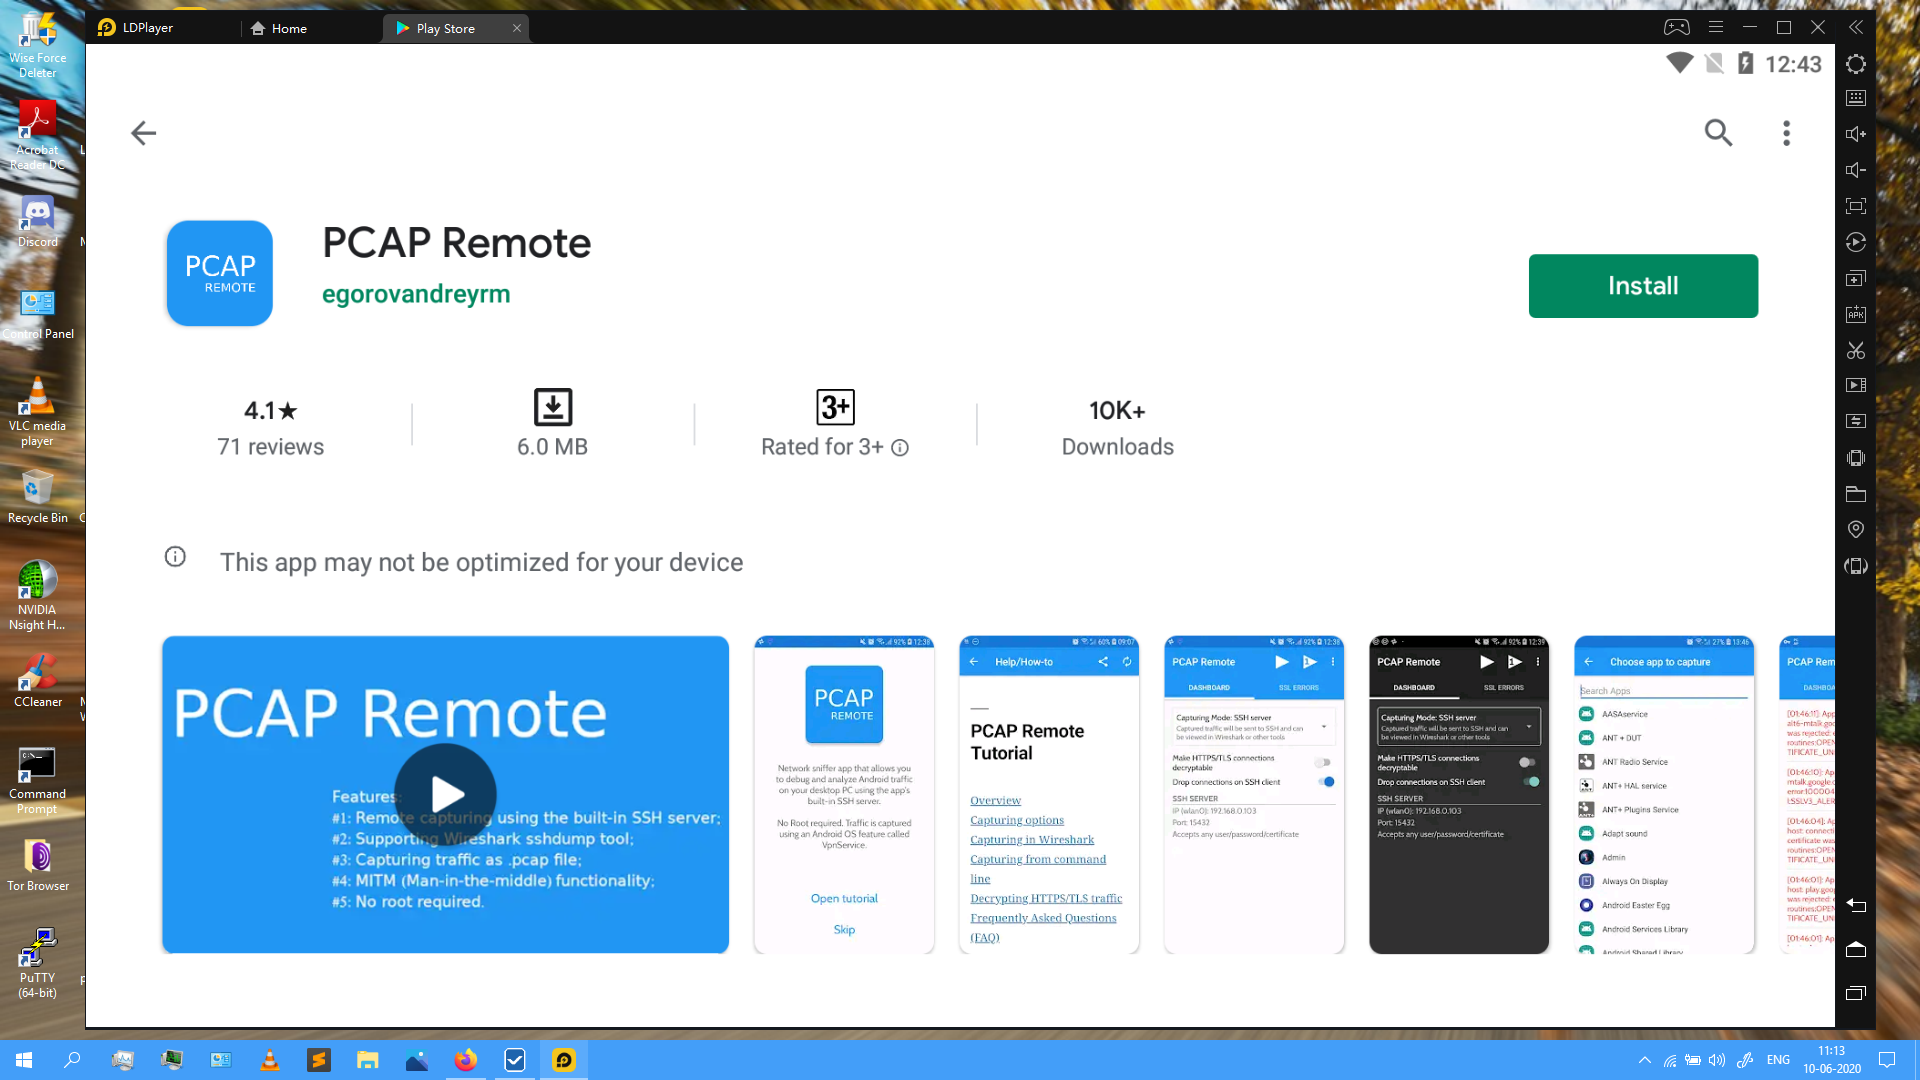Screen dimensions: 1920x1080
Task: Select the VLC media player desktop icon
Action: click(x=37, y=412)
